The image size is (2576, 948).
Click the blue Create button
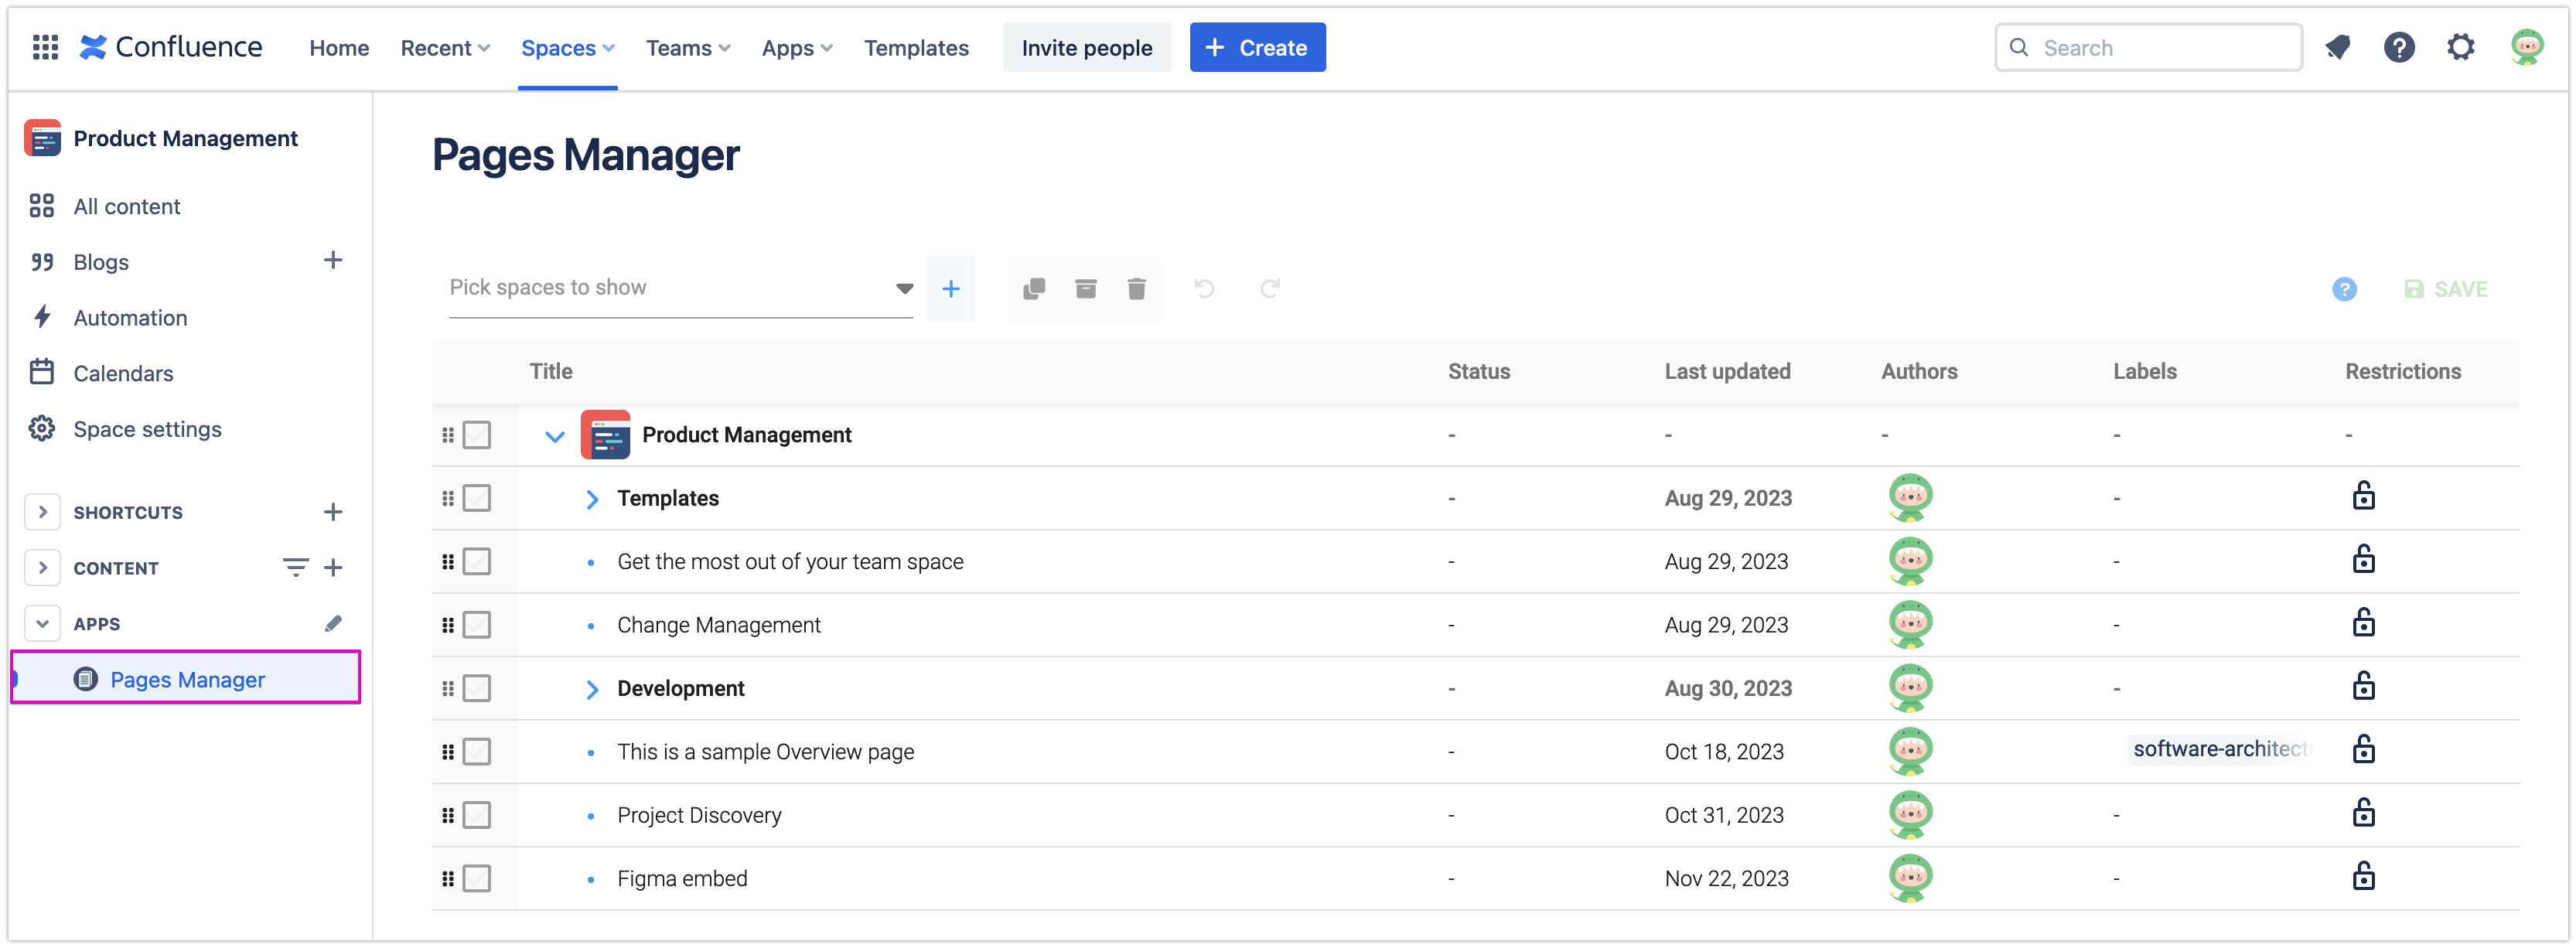[1256, 48]
